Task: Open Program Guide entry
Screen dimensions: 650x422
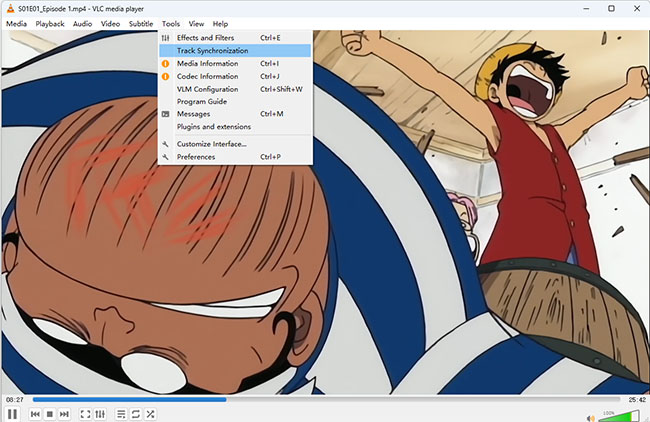Action: click(235, 102)
